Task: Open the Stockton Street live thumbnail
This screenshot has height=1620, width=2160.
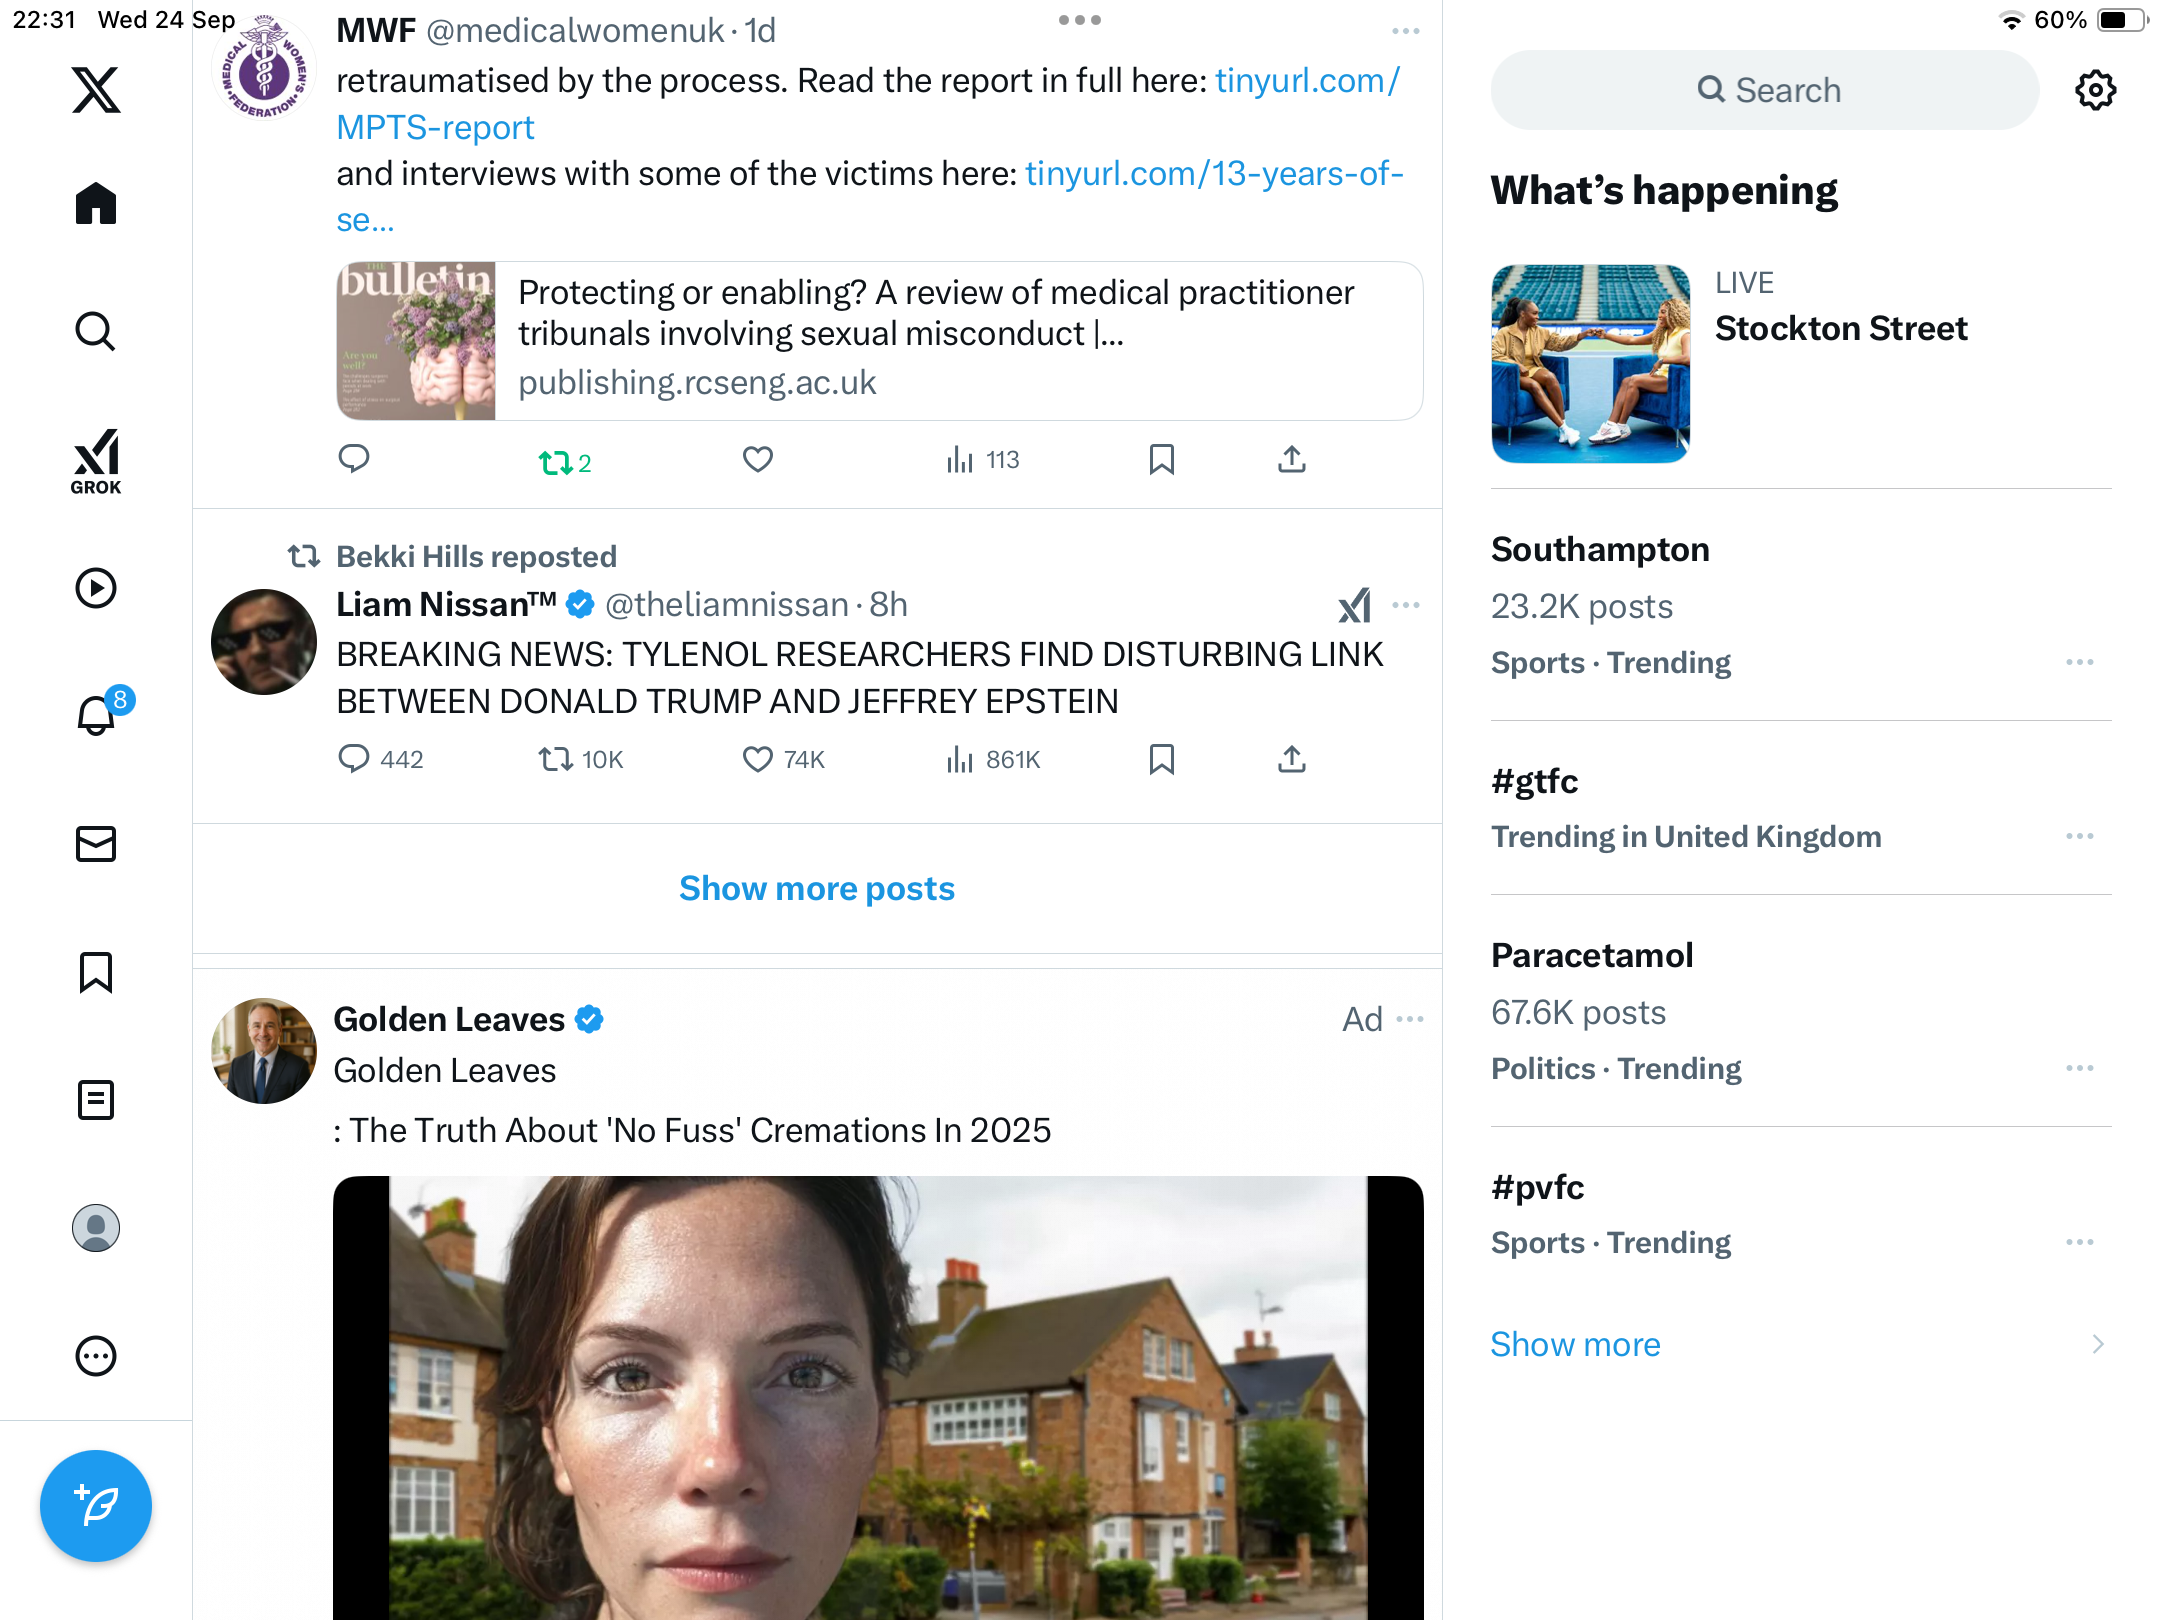Action: pos(1590,363)
